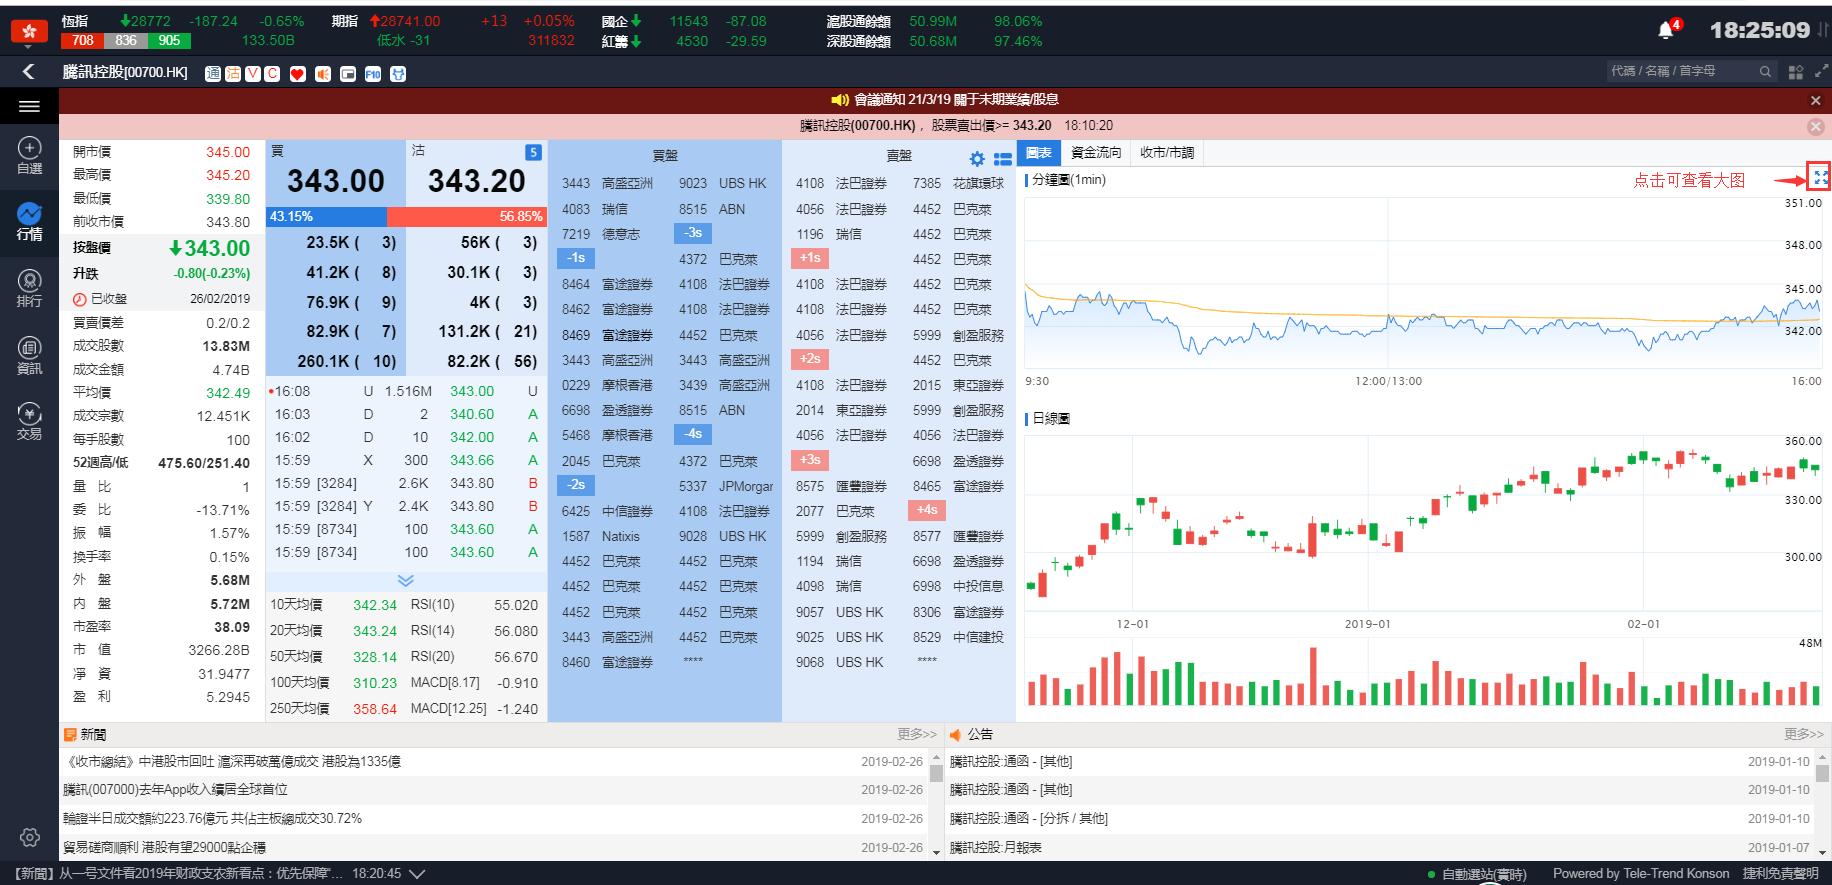Open news 騰訊(007000)去年App收入
This screenshot has height=885, width=1832.
click(175, 790)
